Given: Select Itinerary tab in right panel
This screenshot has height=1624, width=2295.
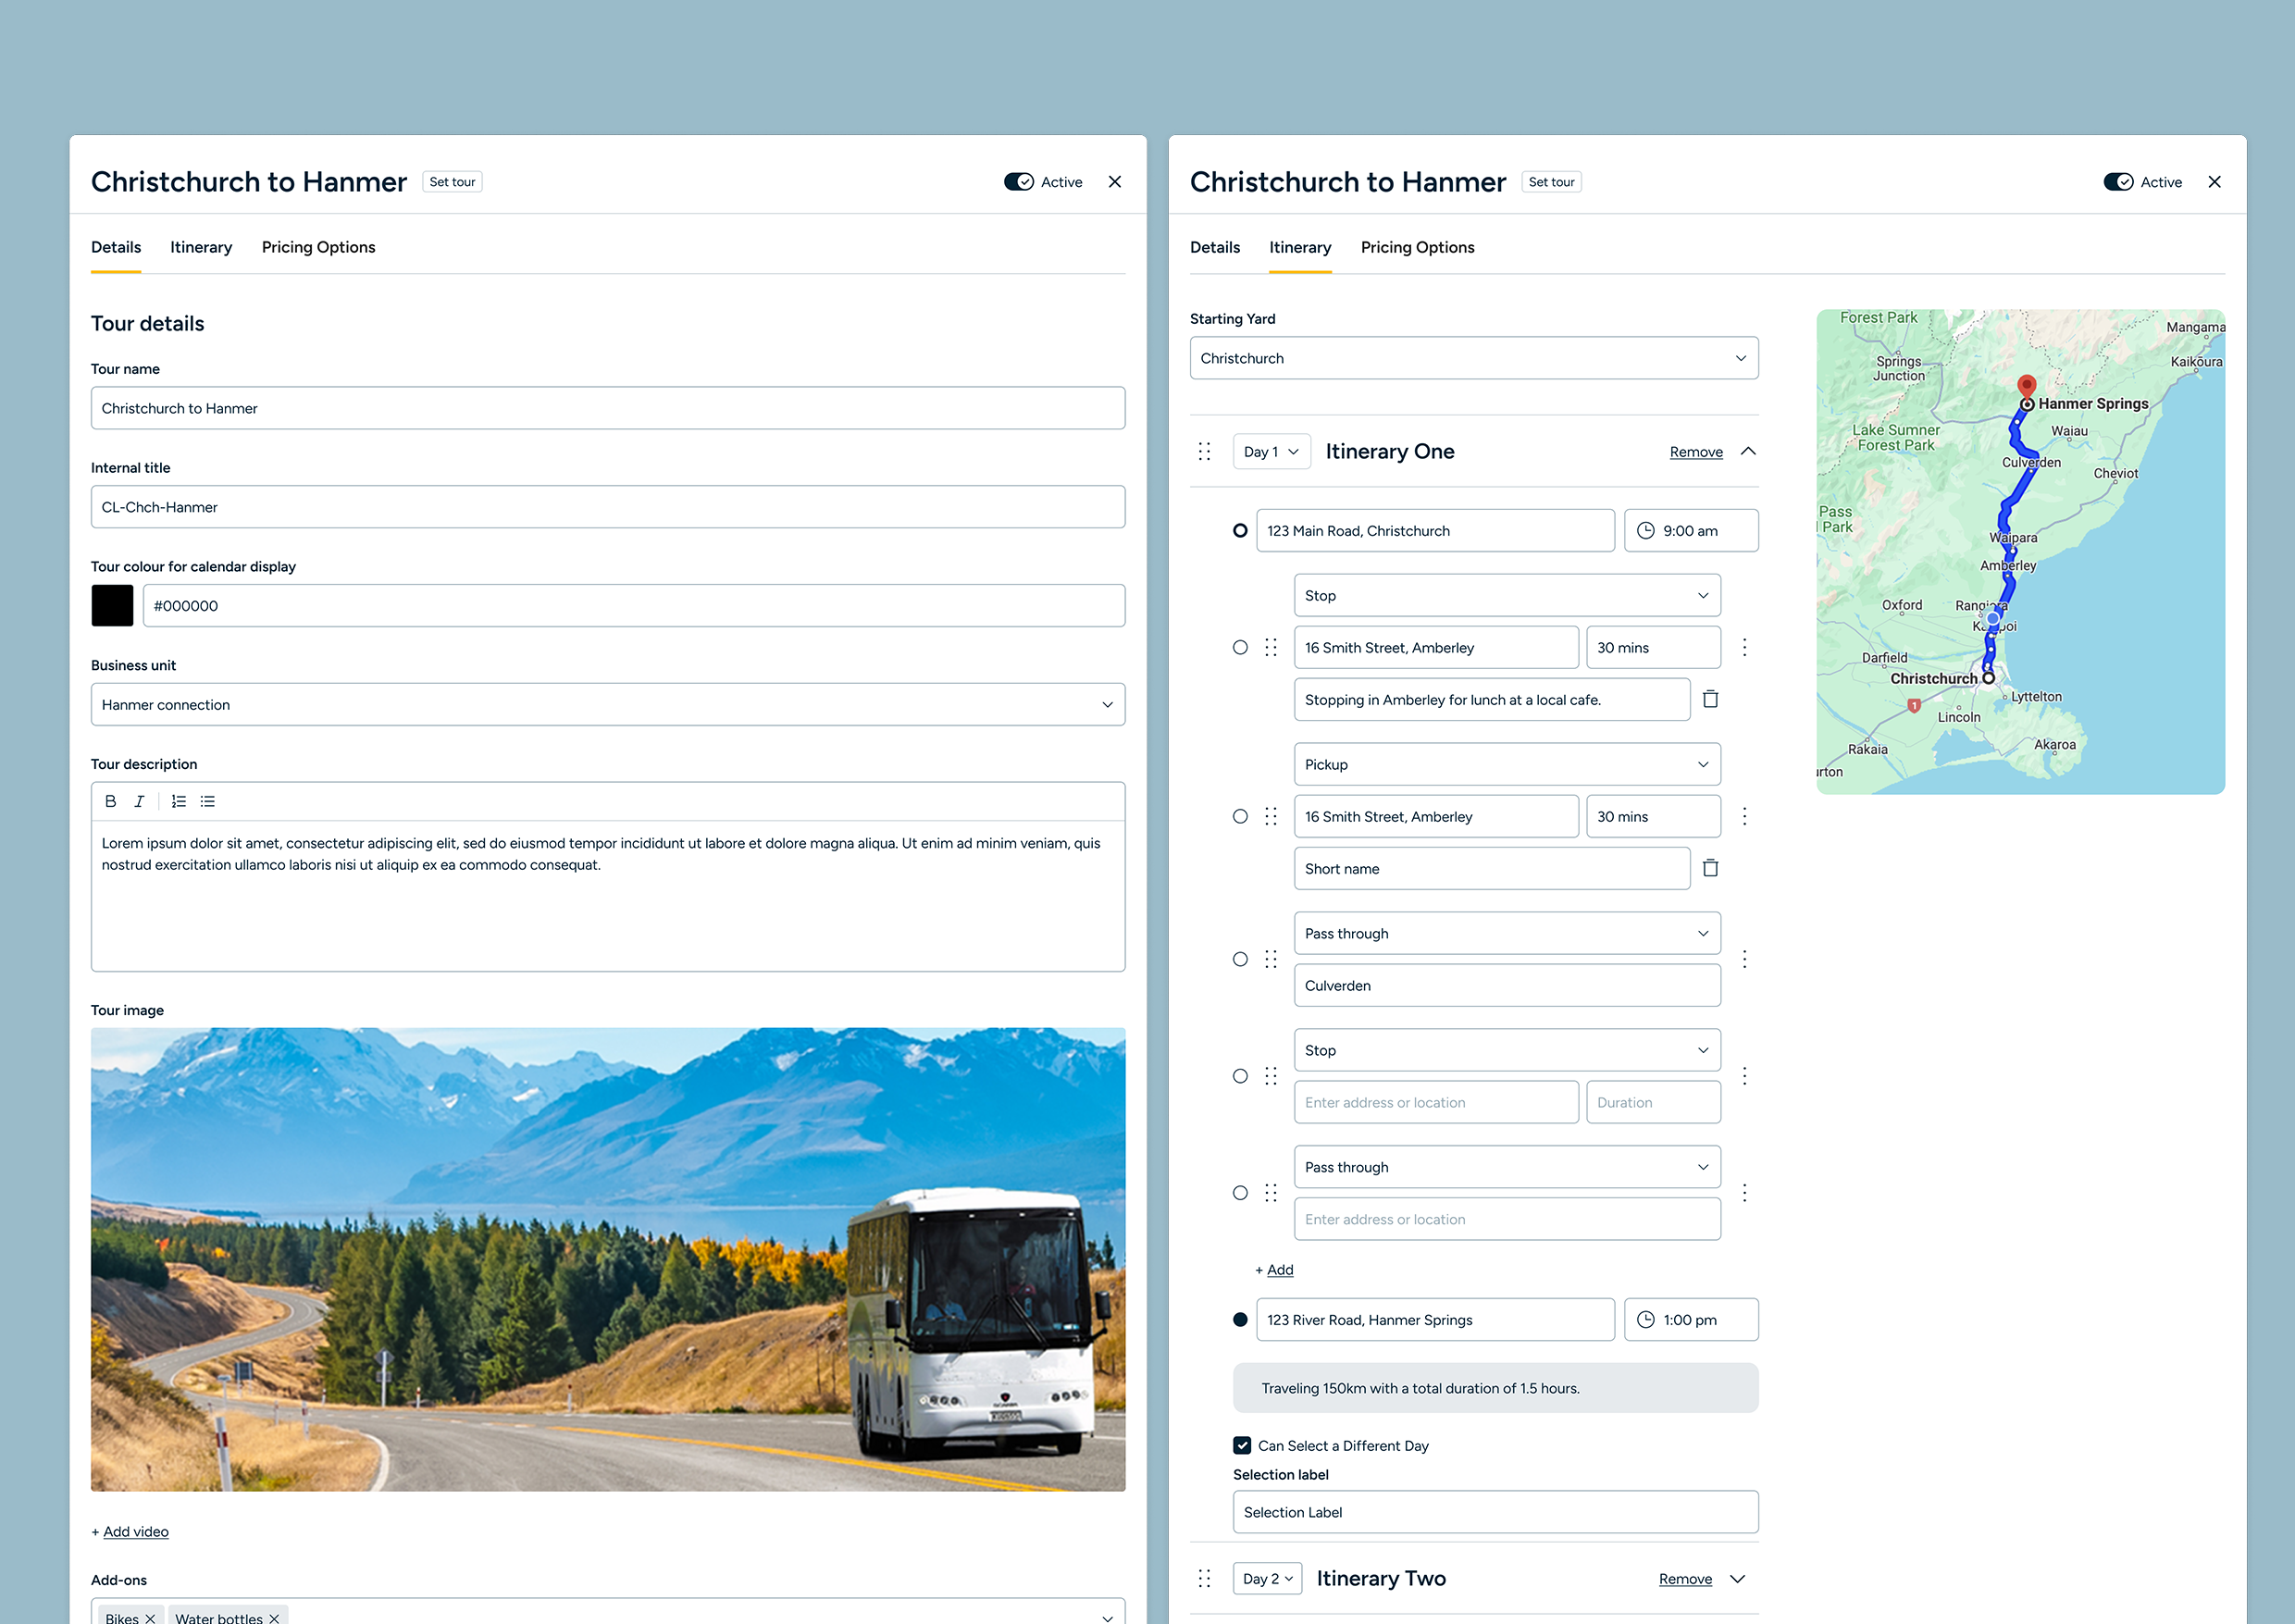Looking at the screenshot, I should (x=1300, y=247).
